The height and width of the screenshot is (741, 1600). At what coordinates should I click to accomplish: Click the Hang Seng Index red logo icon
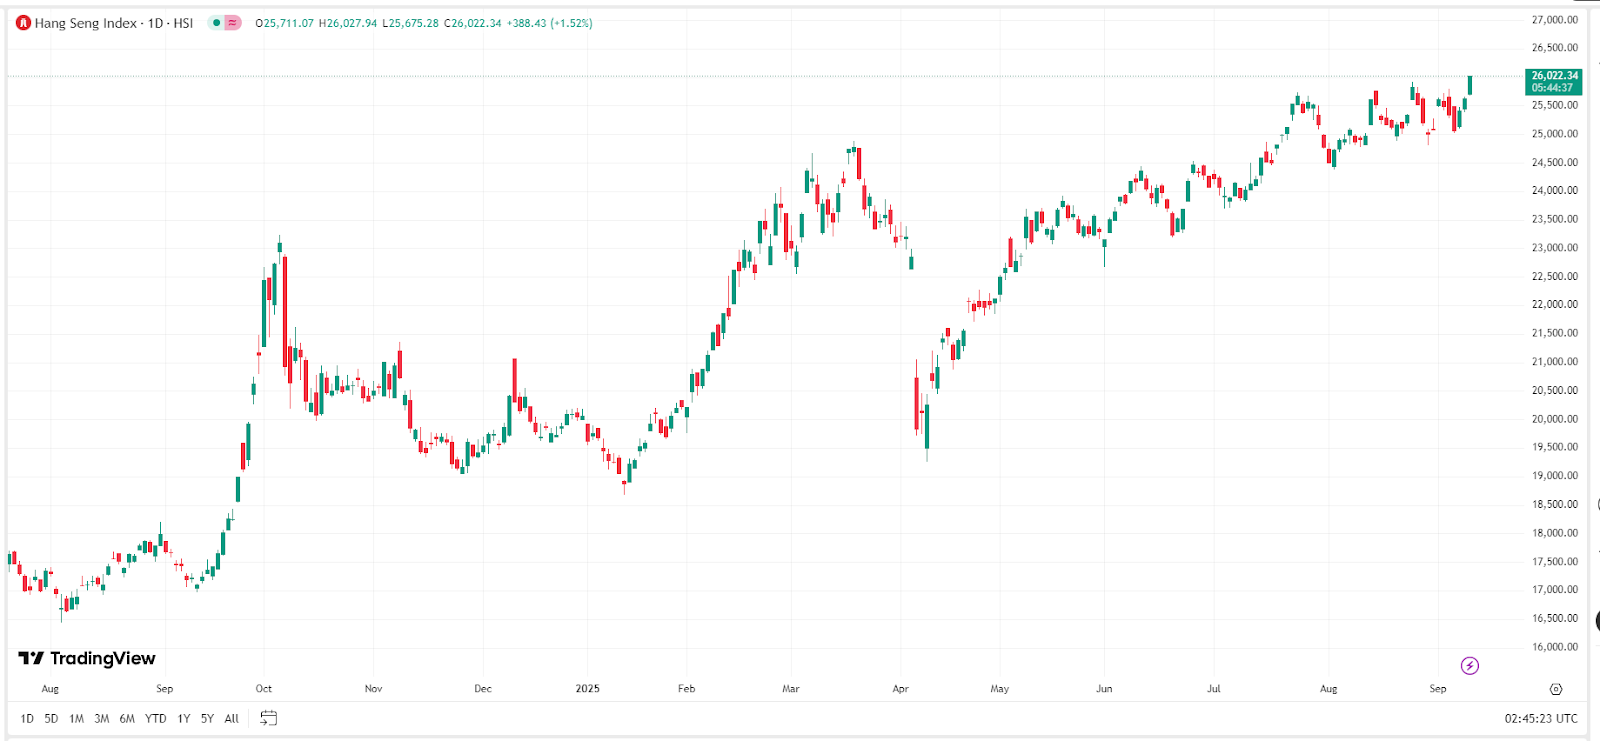(x=24, y=23)
